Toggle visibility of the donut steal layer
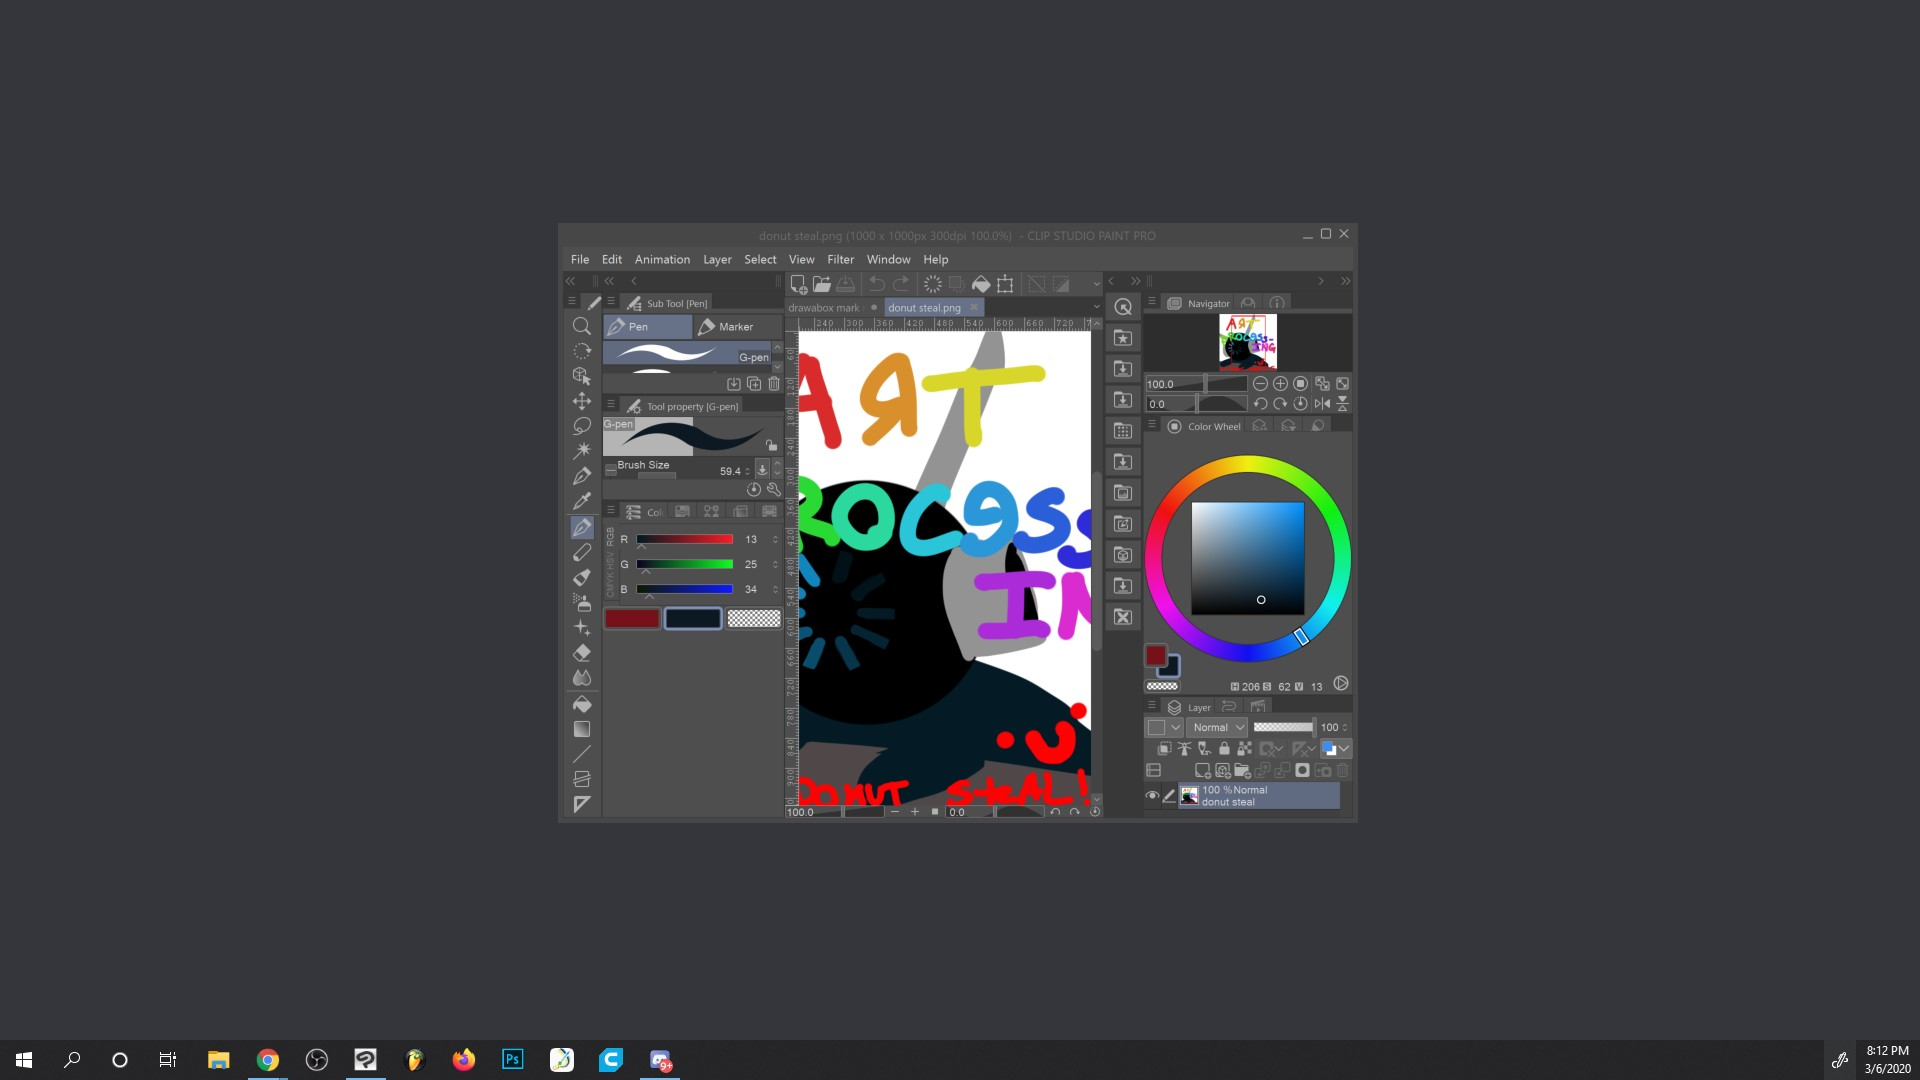The height and width of the screenshot is (1080, 1920). pos(1153,794)
